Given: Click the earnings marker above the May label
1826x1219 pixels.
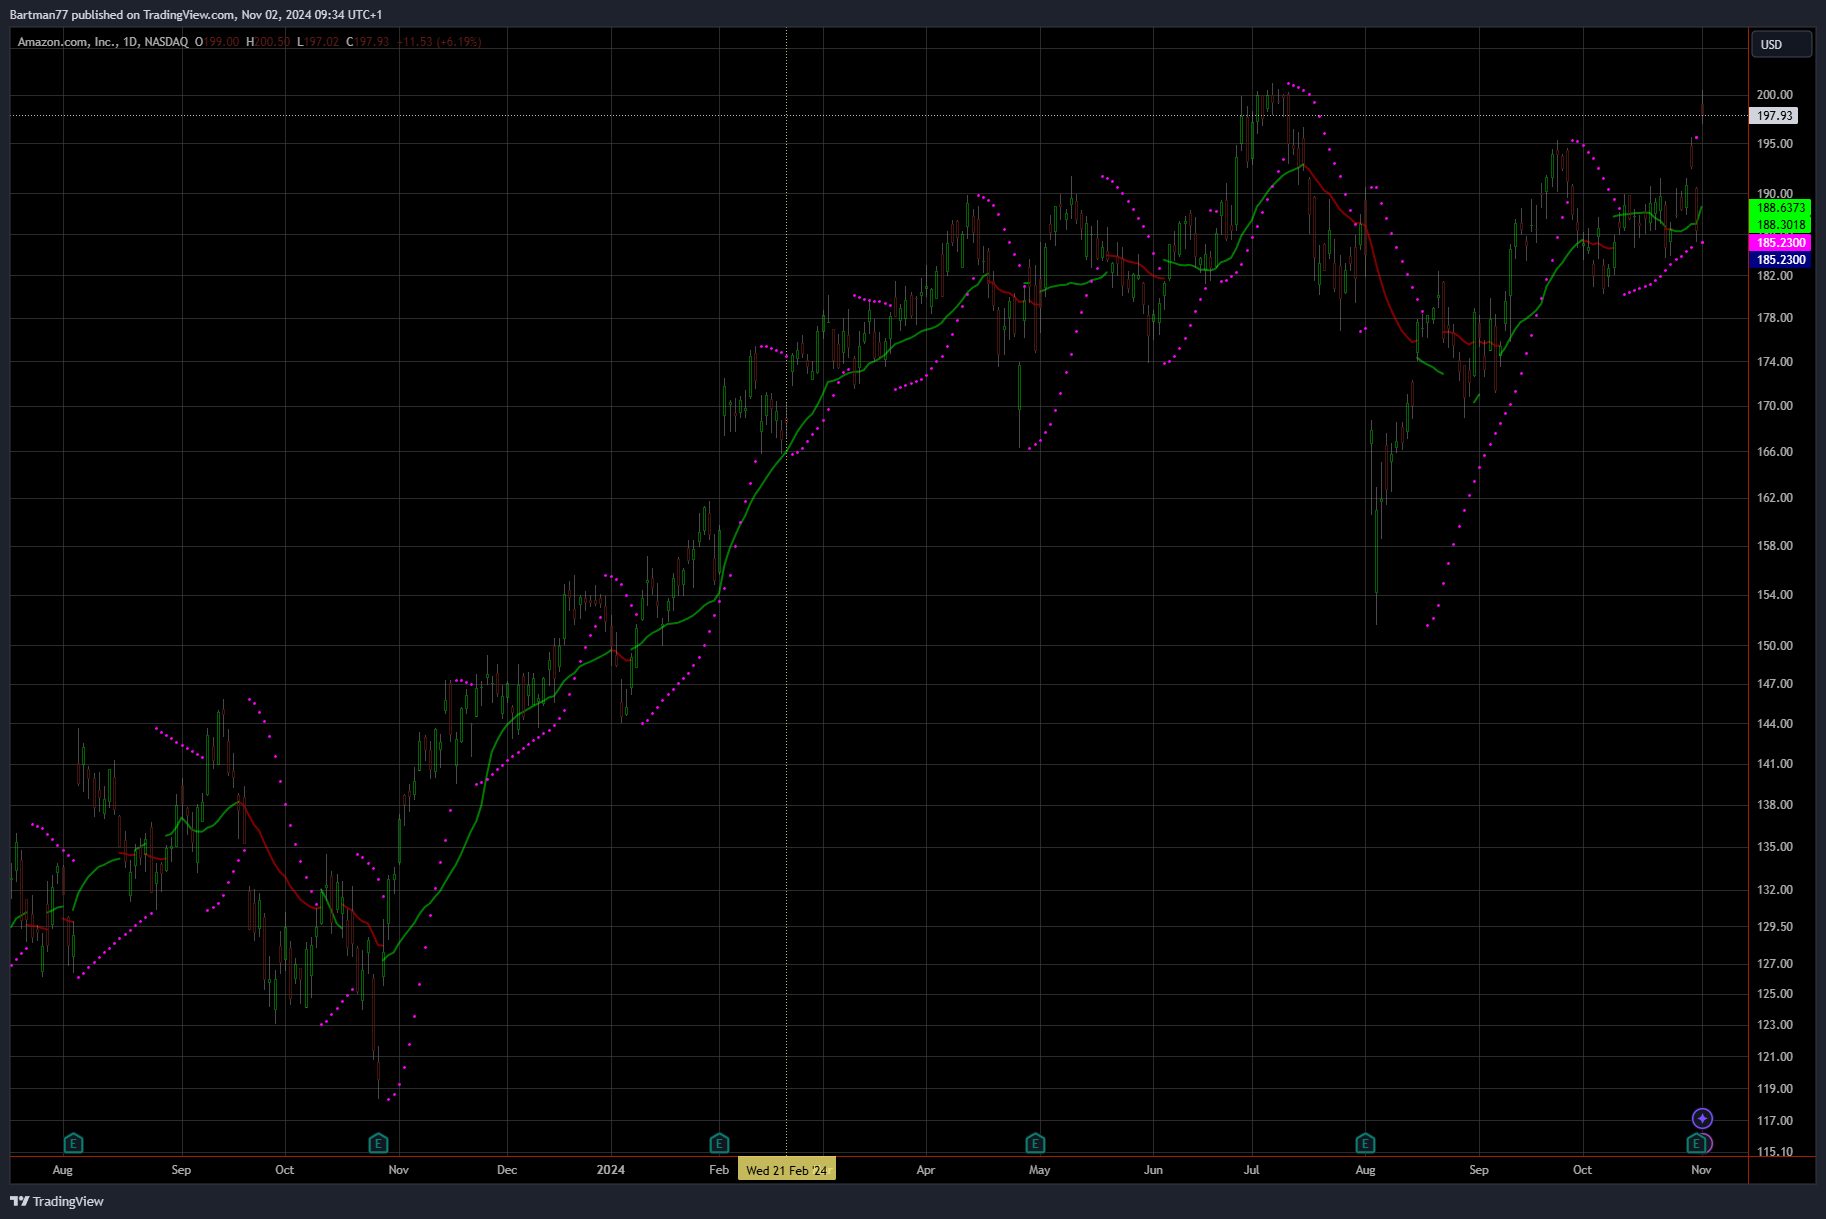Looking at the screenshot, I should point(1035,1143).
